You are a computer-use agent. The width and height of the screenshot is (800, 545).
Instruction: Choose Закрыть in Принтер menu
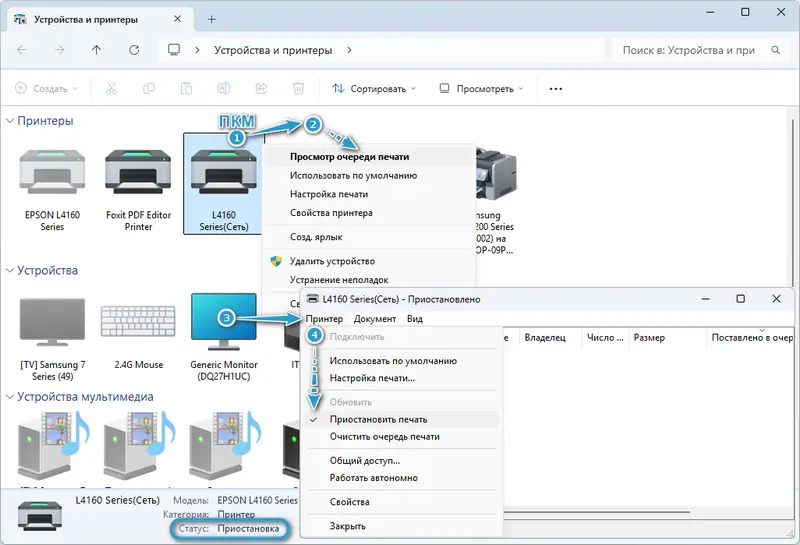click(403, 526)
